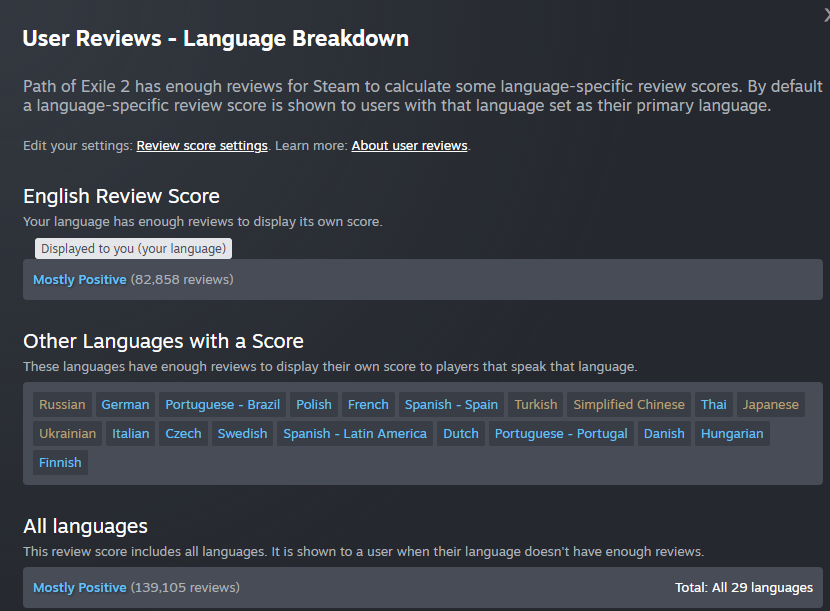The image size is (830, 611).
Task: Click the 'Total: All 29 languages' text
Action: (744, 588)
